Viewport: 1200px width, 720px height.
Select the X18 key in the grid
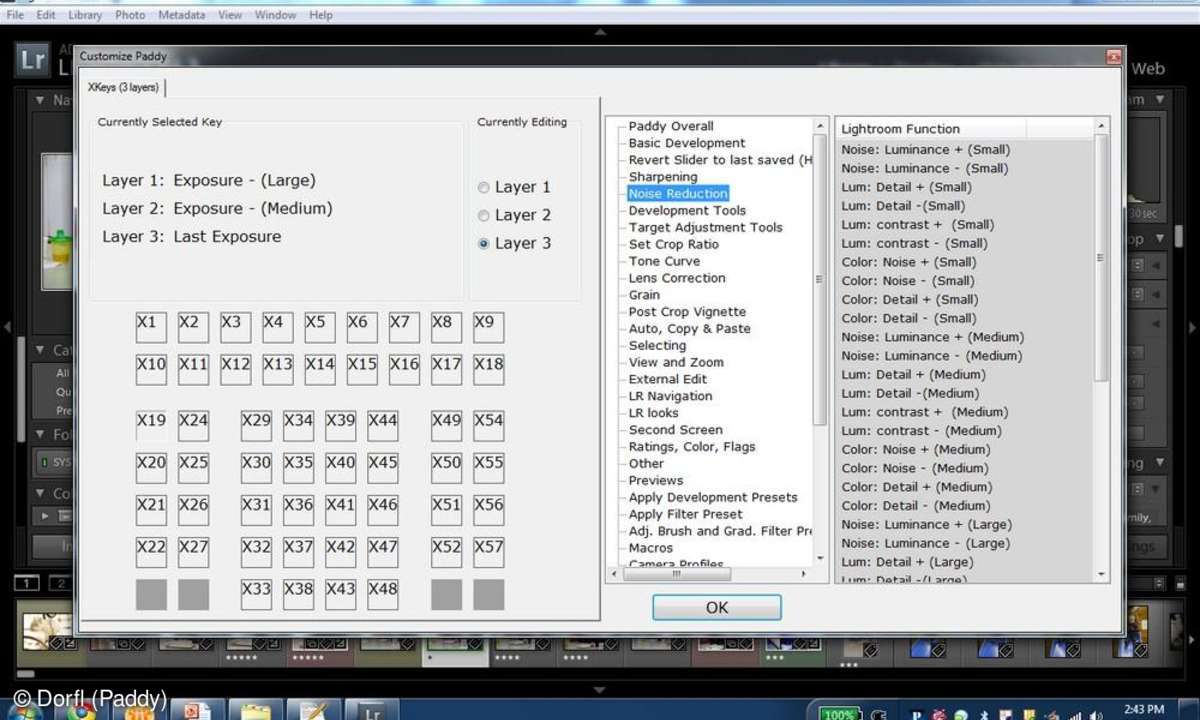pos(488,368)
